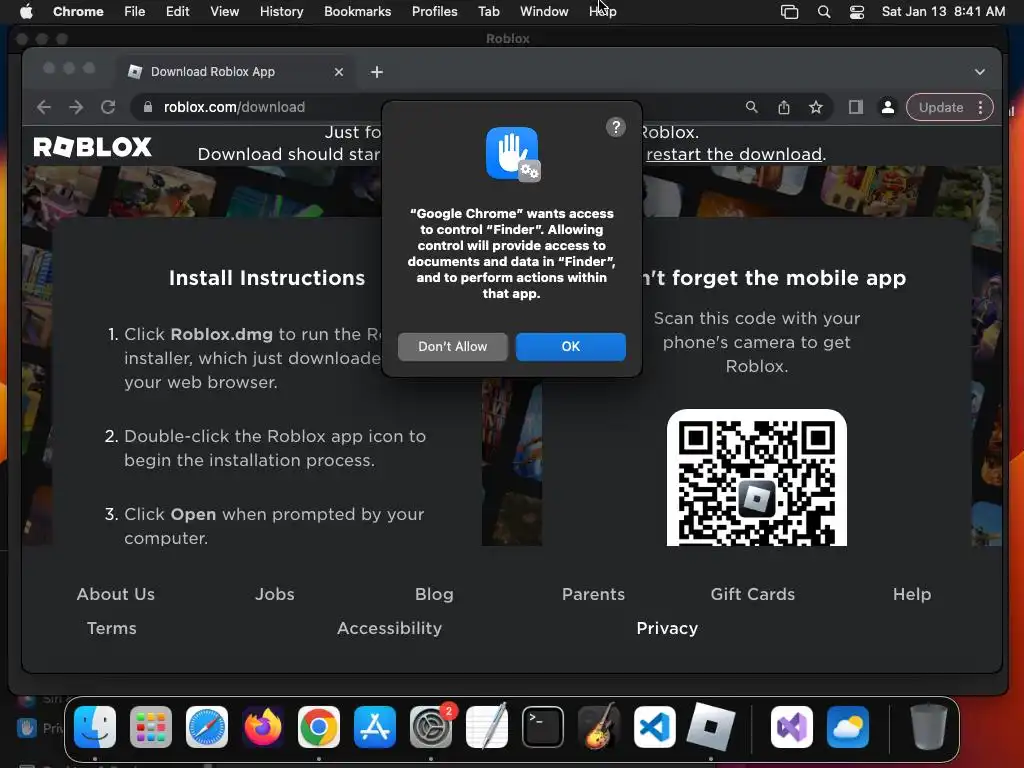Image resolution: width=1024 pixels, height=768 pixels.
Task: Open Finder from the Dock
Action: pos(95,727)
